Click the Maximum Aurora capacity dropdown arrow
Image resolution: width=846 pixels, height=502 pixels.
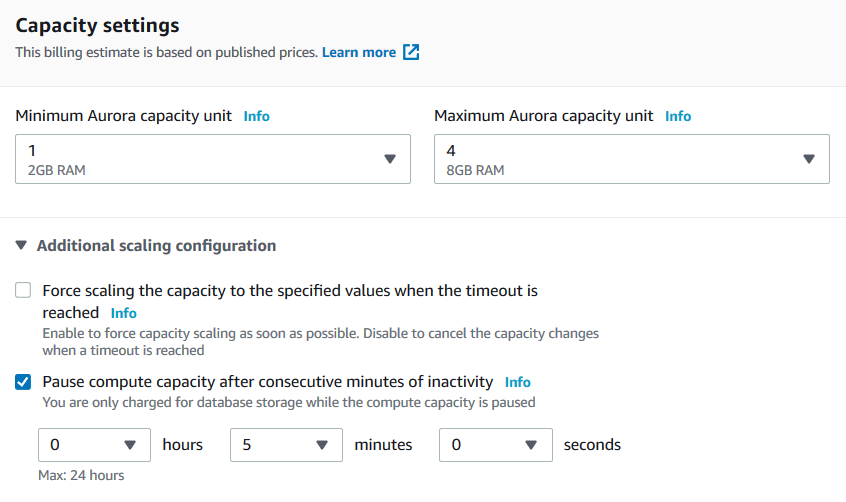coord(810,159)
